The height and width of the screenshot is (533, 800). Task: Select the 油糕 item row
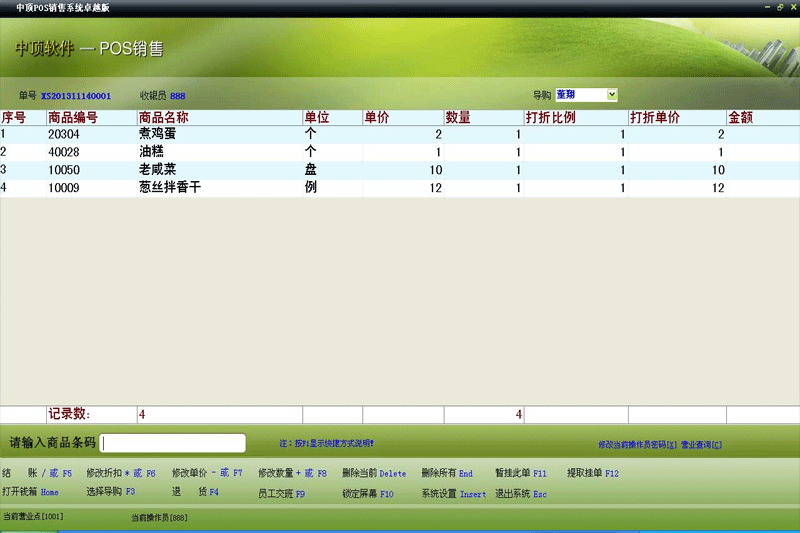(x=400, y=152)
